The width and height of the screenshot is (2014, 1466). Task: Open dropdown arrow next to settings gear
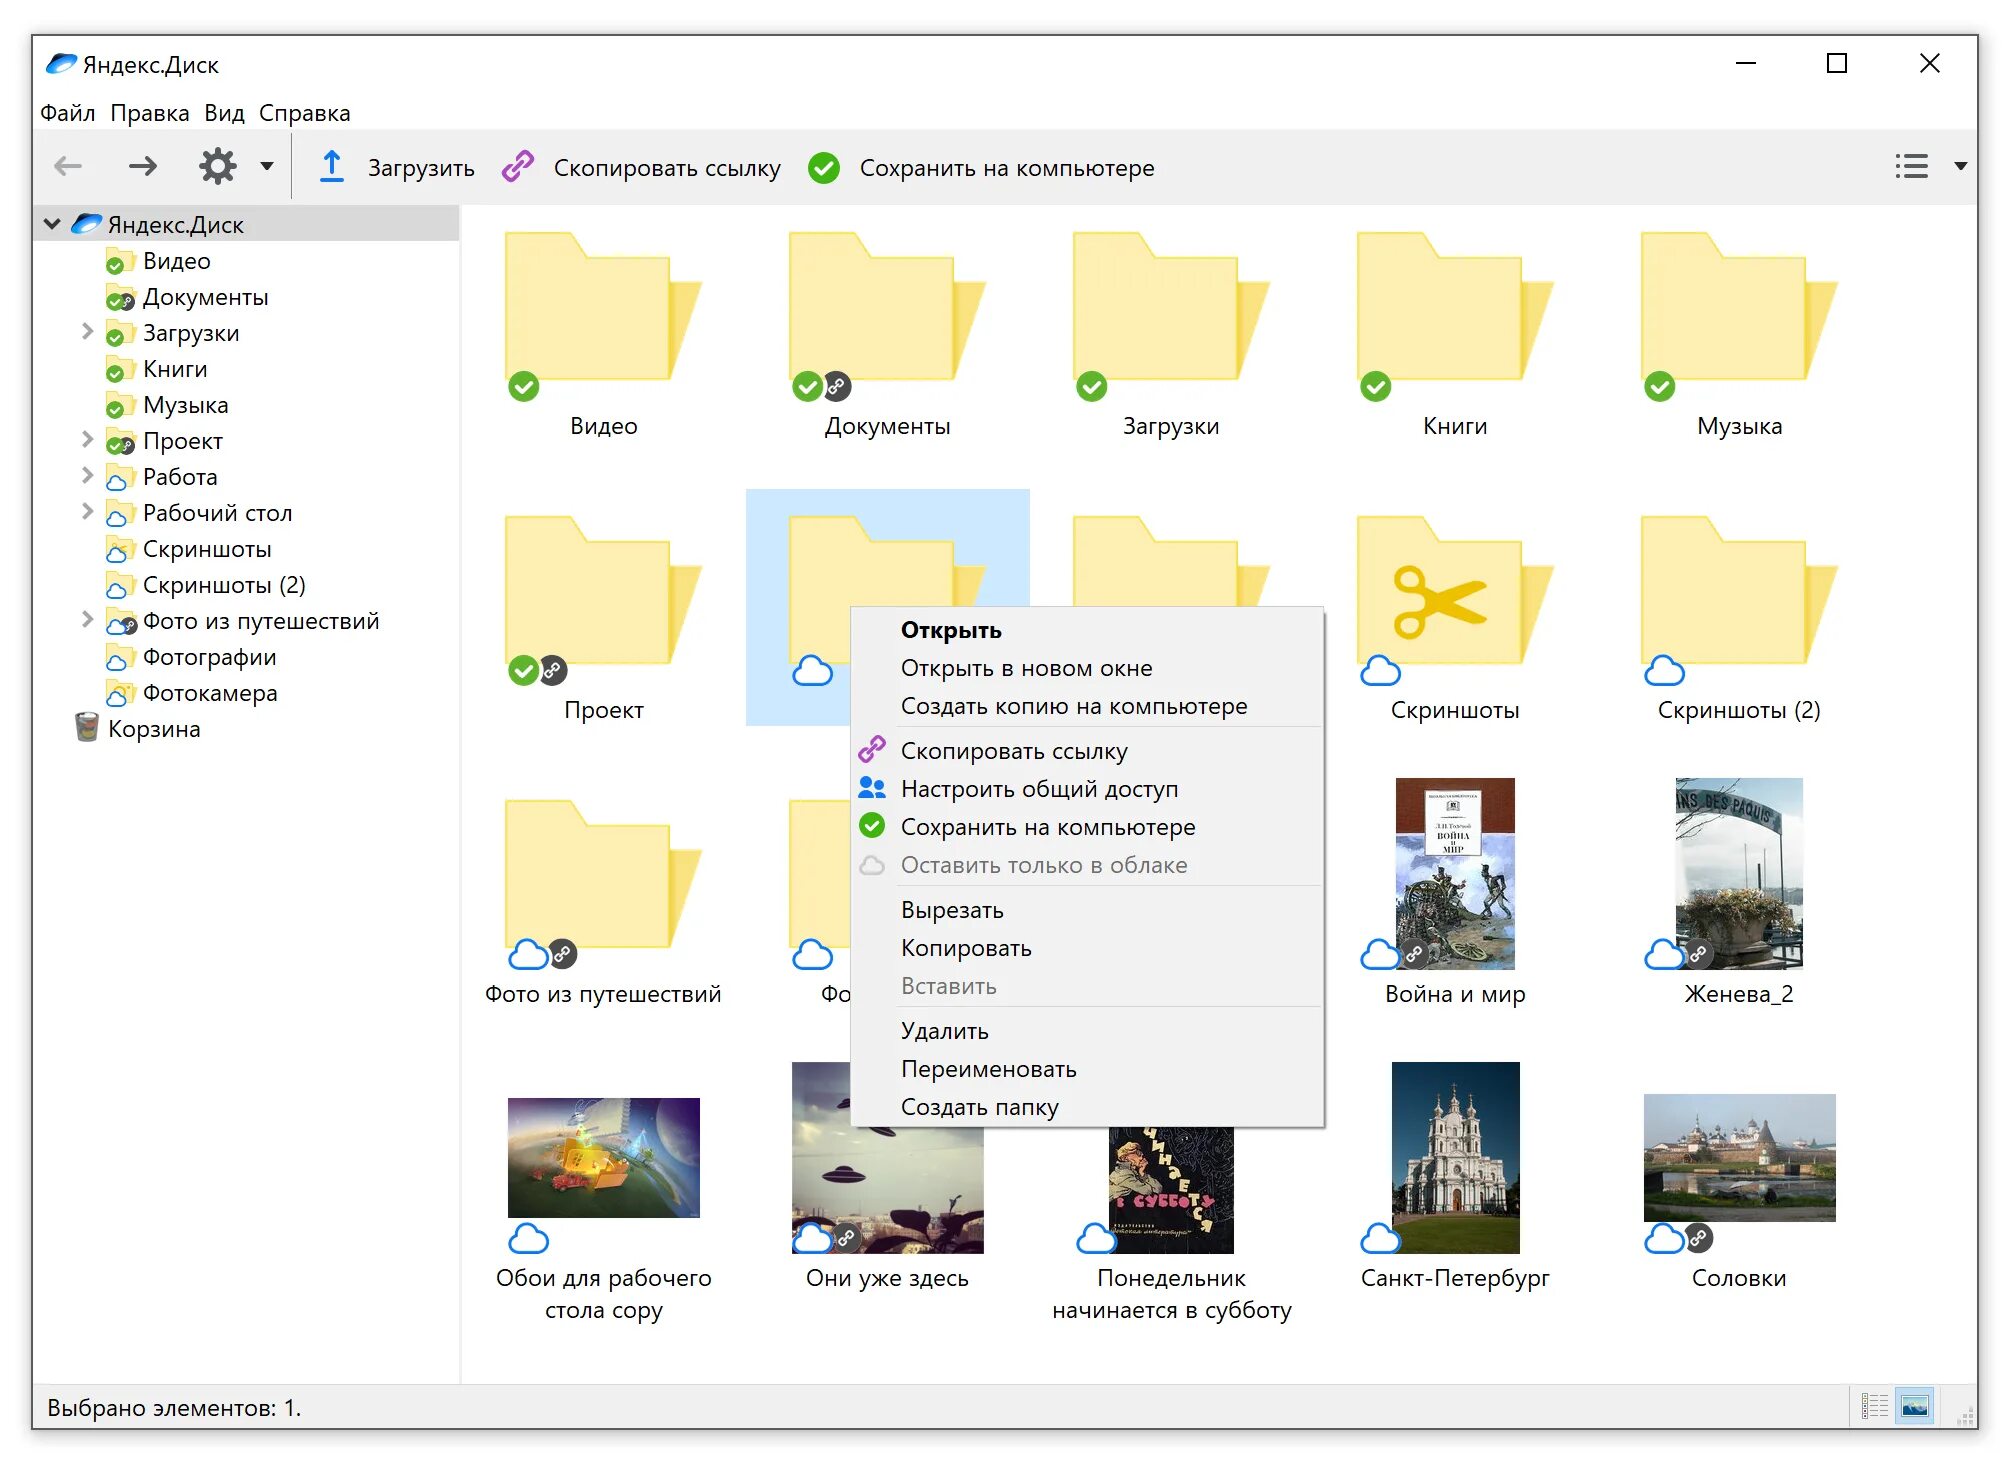pos(267,166)
